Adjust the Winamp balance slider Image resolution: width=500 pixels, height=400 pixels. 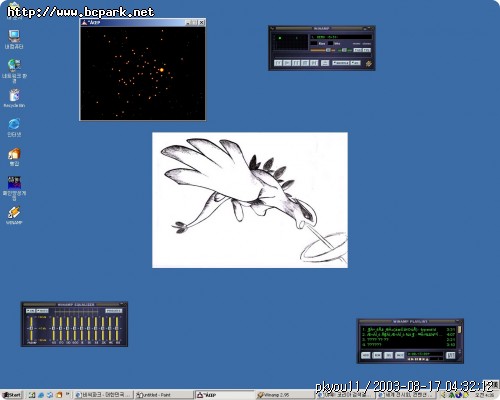click(344, 50)
